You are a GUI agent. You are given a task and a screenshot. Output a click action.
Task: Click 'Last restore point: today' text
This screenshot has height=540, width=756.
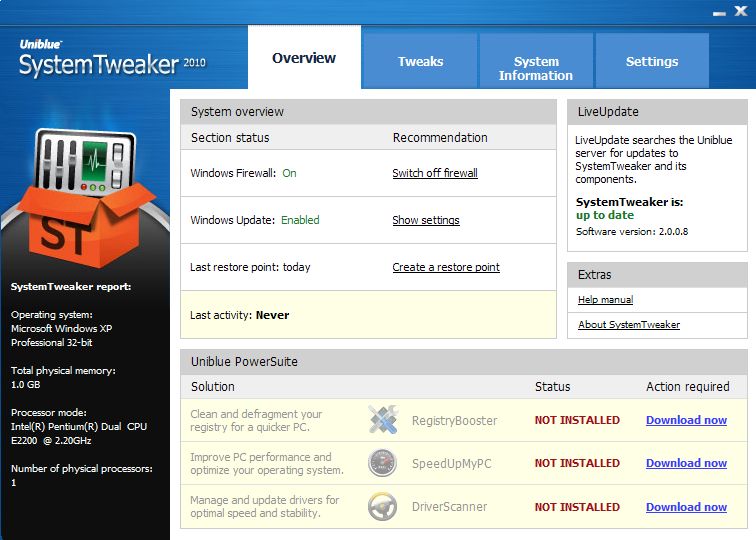point(250,267)
